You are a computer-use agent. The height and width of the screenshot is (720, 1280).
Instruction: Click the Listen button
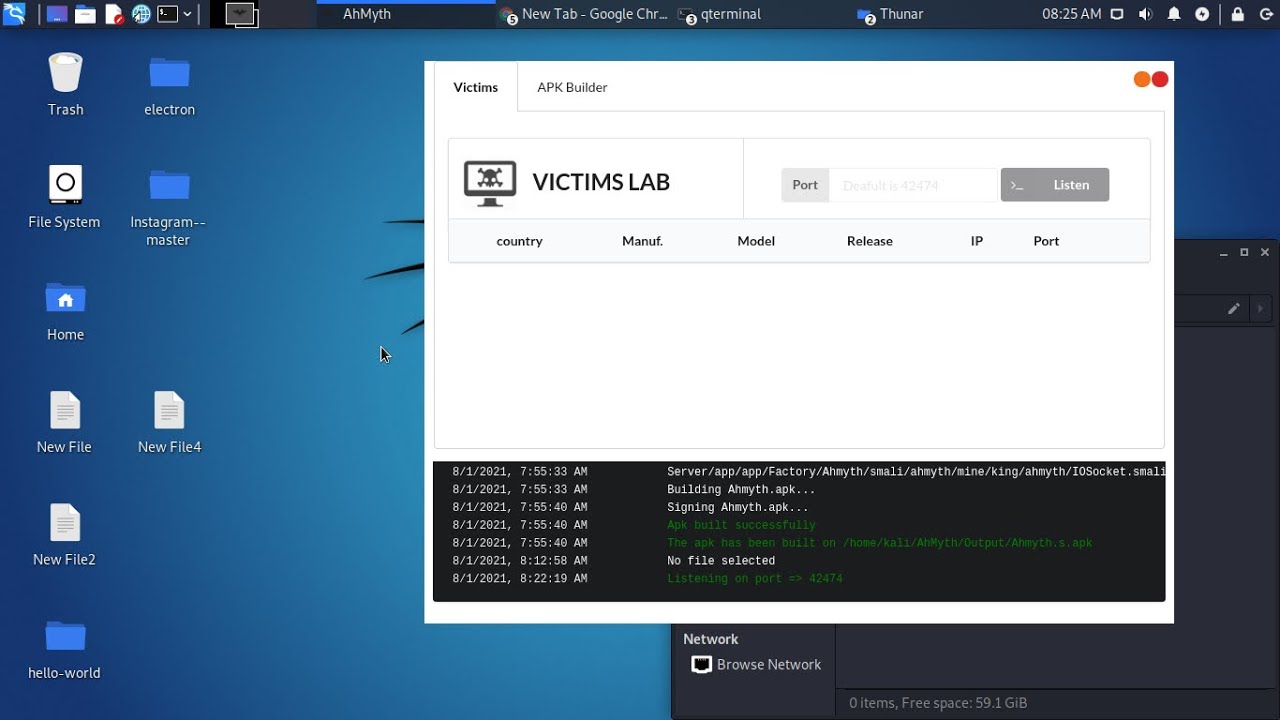pos(1055,185)
